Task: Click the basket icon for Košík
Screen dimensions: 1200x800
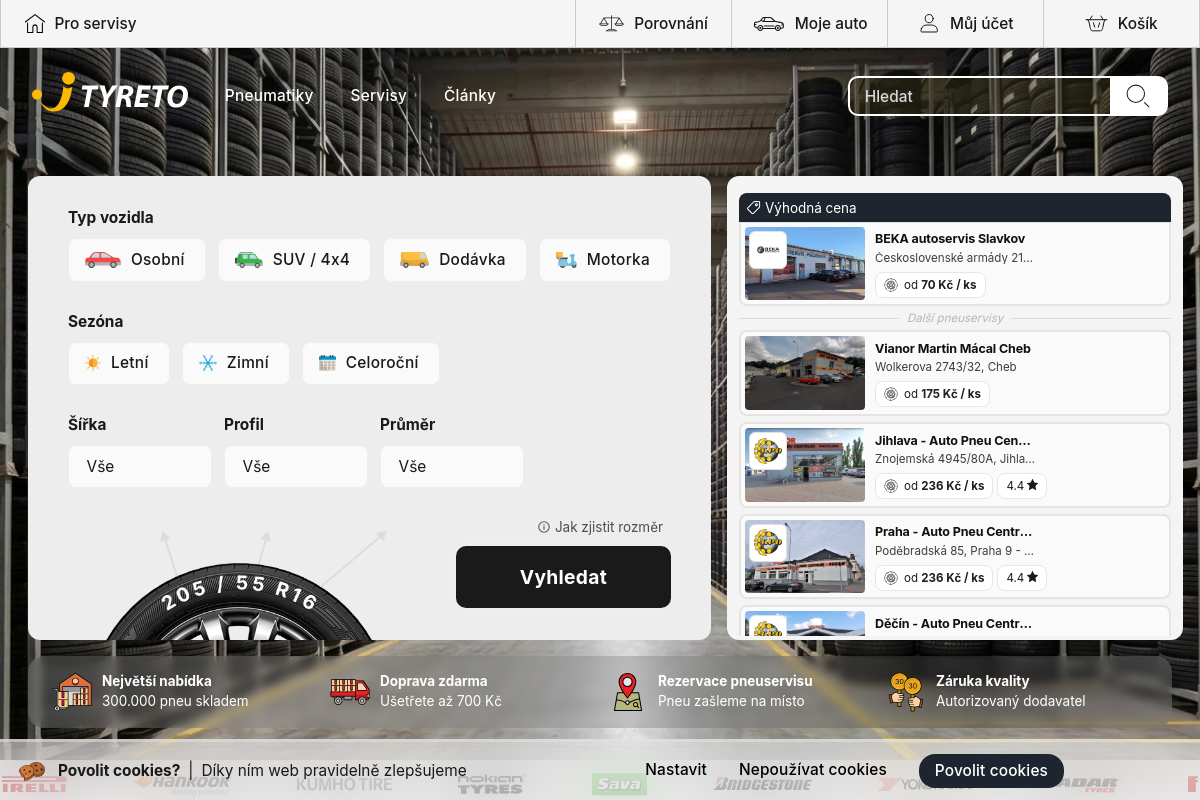Action: click(1097, 23)
